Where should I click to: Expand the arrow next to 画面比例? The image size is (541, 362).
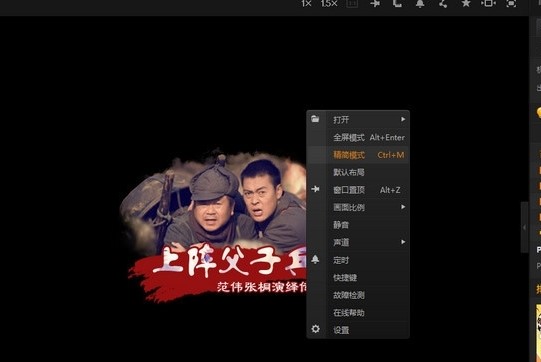tap(403, 207)
